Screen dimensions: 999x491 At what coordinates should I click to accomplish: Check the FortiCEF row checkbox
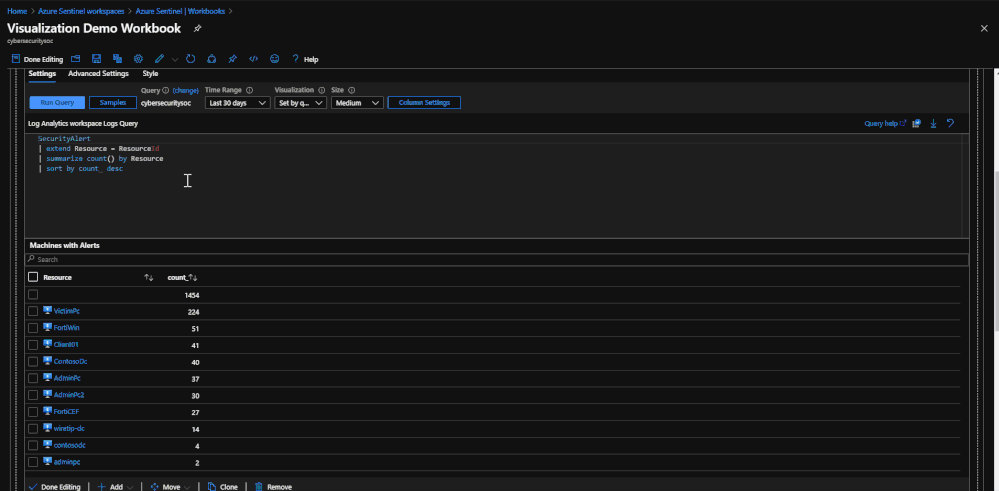(x=33, y=412)
